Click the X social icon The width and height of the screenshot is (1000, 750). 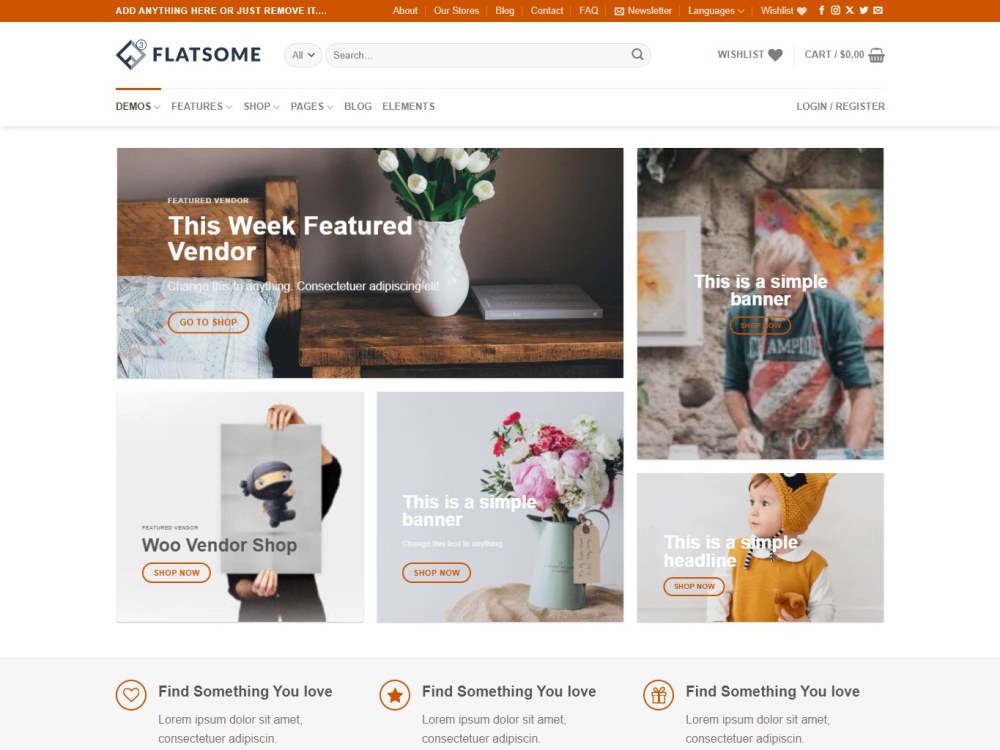click(x=849, y=10)
